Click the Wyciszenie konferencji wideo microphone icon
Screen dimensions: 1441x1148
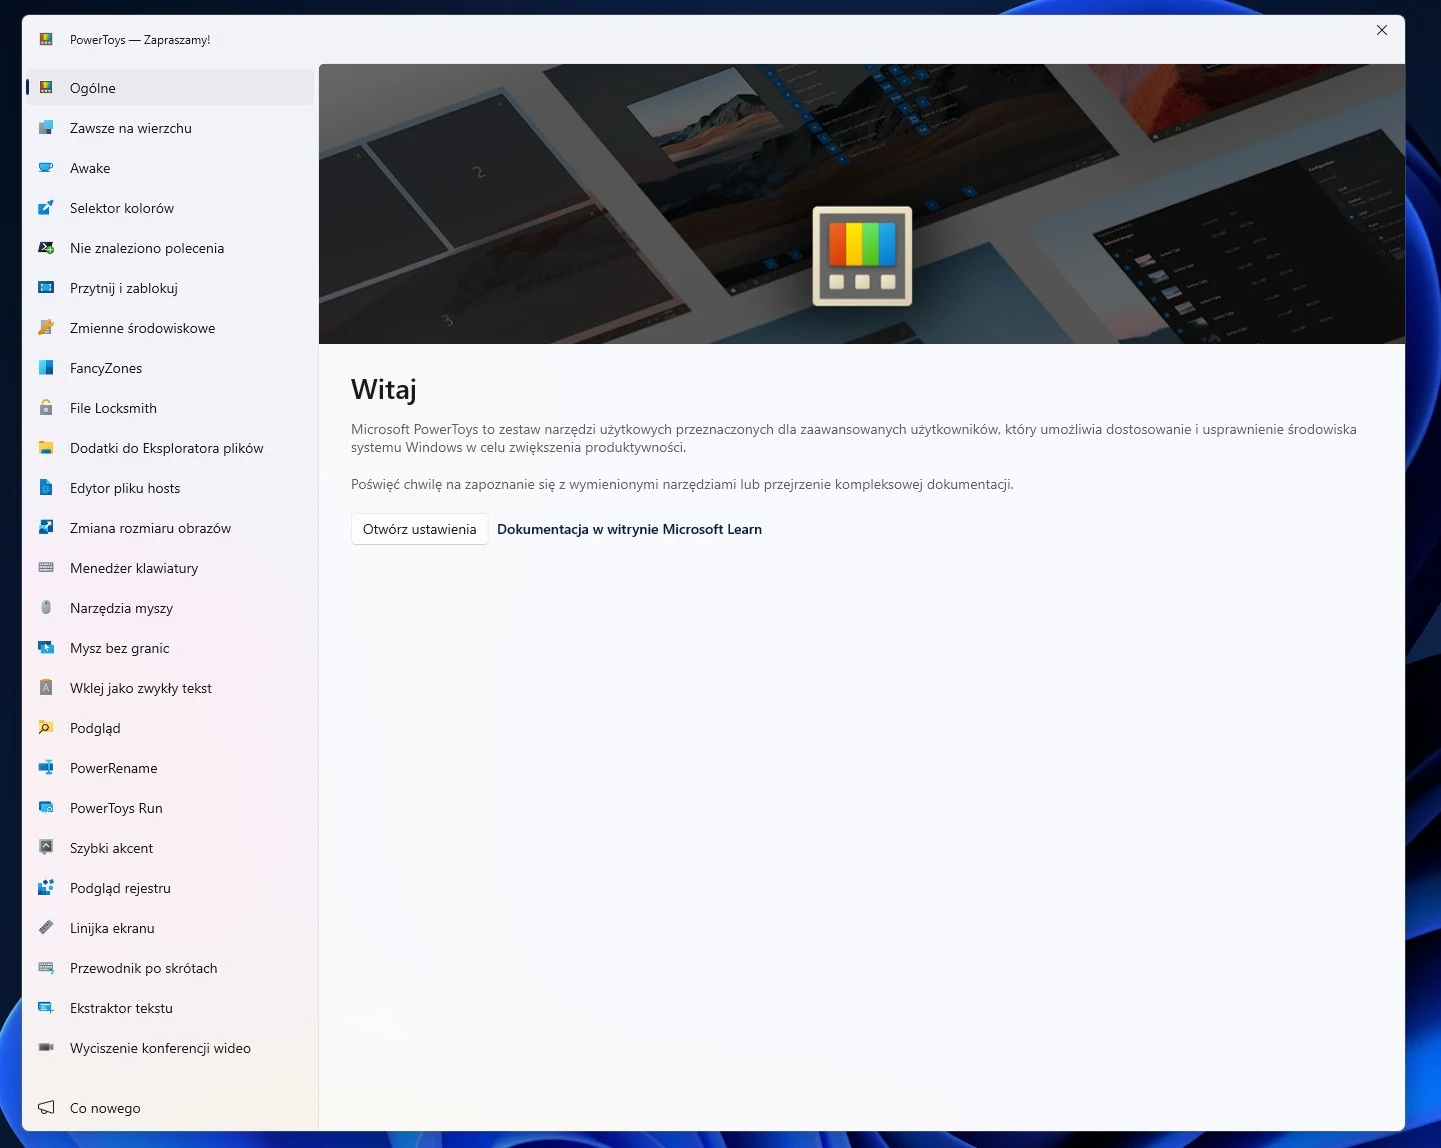point(46,1048)
